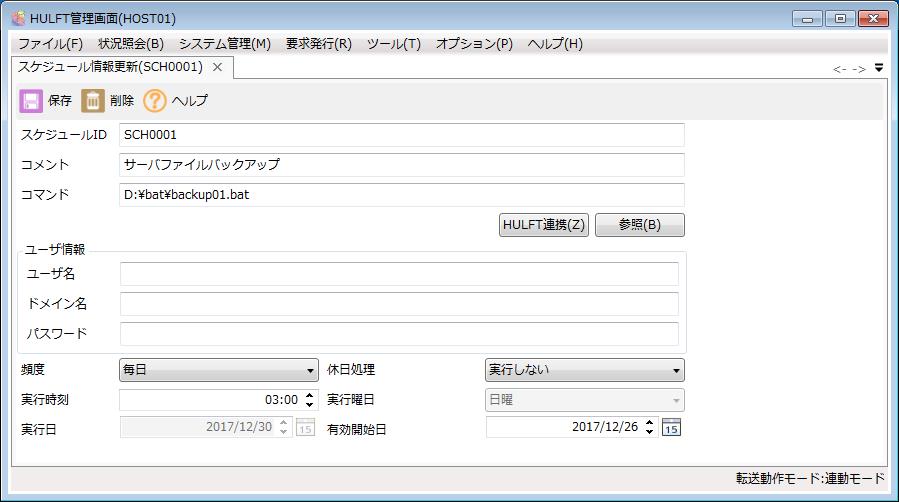The height and width of the screenshot is (502, 899).
Task: Click the Save (保存) floppy icon
Action: point(31,101)
